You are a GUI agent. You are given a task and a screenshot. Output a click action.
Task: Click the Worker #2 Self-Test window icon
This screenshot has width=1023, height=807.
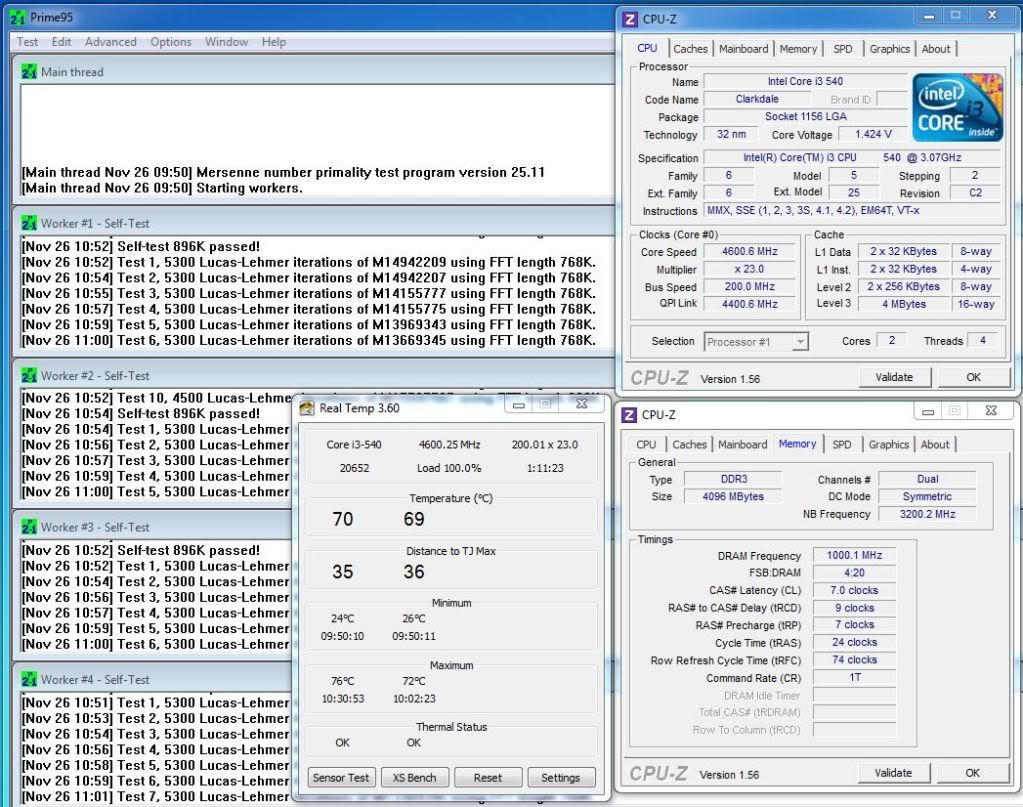(29, 376)
